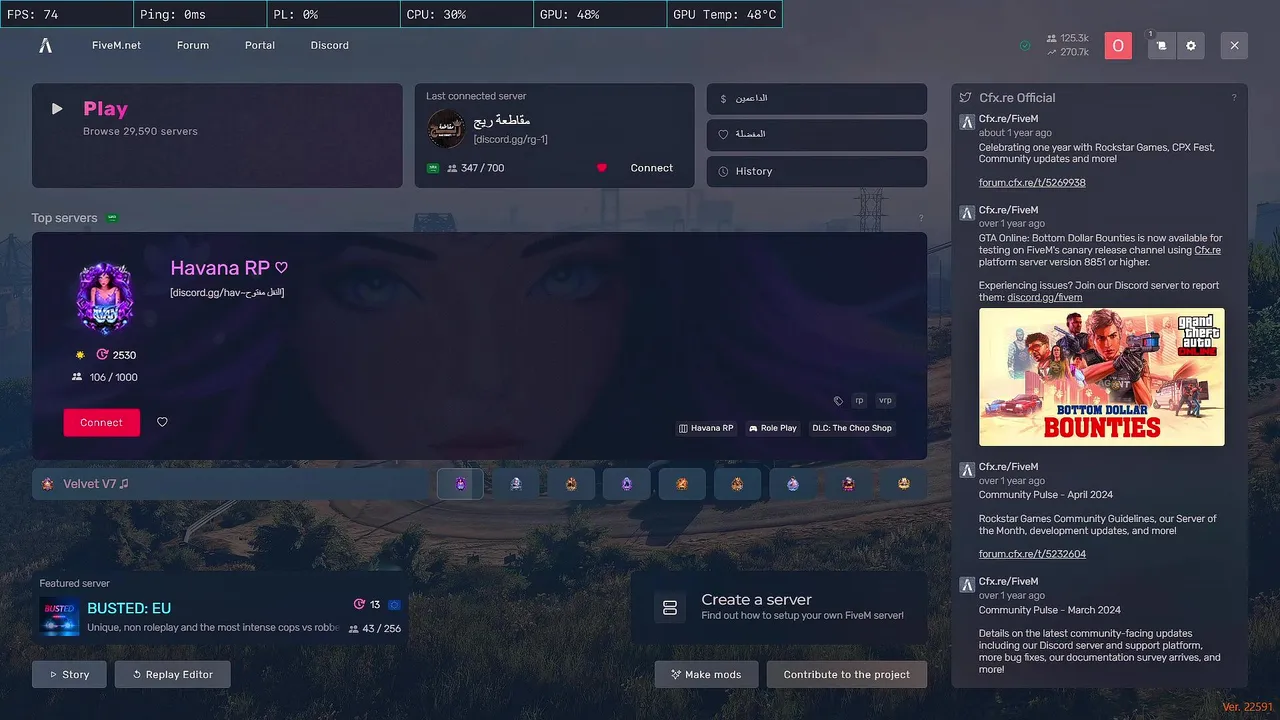Screen dimensions: 1280x720
Task: Click Contribute to the project button
Action: tap(847, 674)
